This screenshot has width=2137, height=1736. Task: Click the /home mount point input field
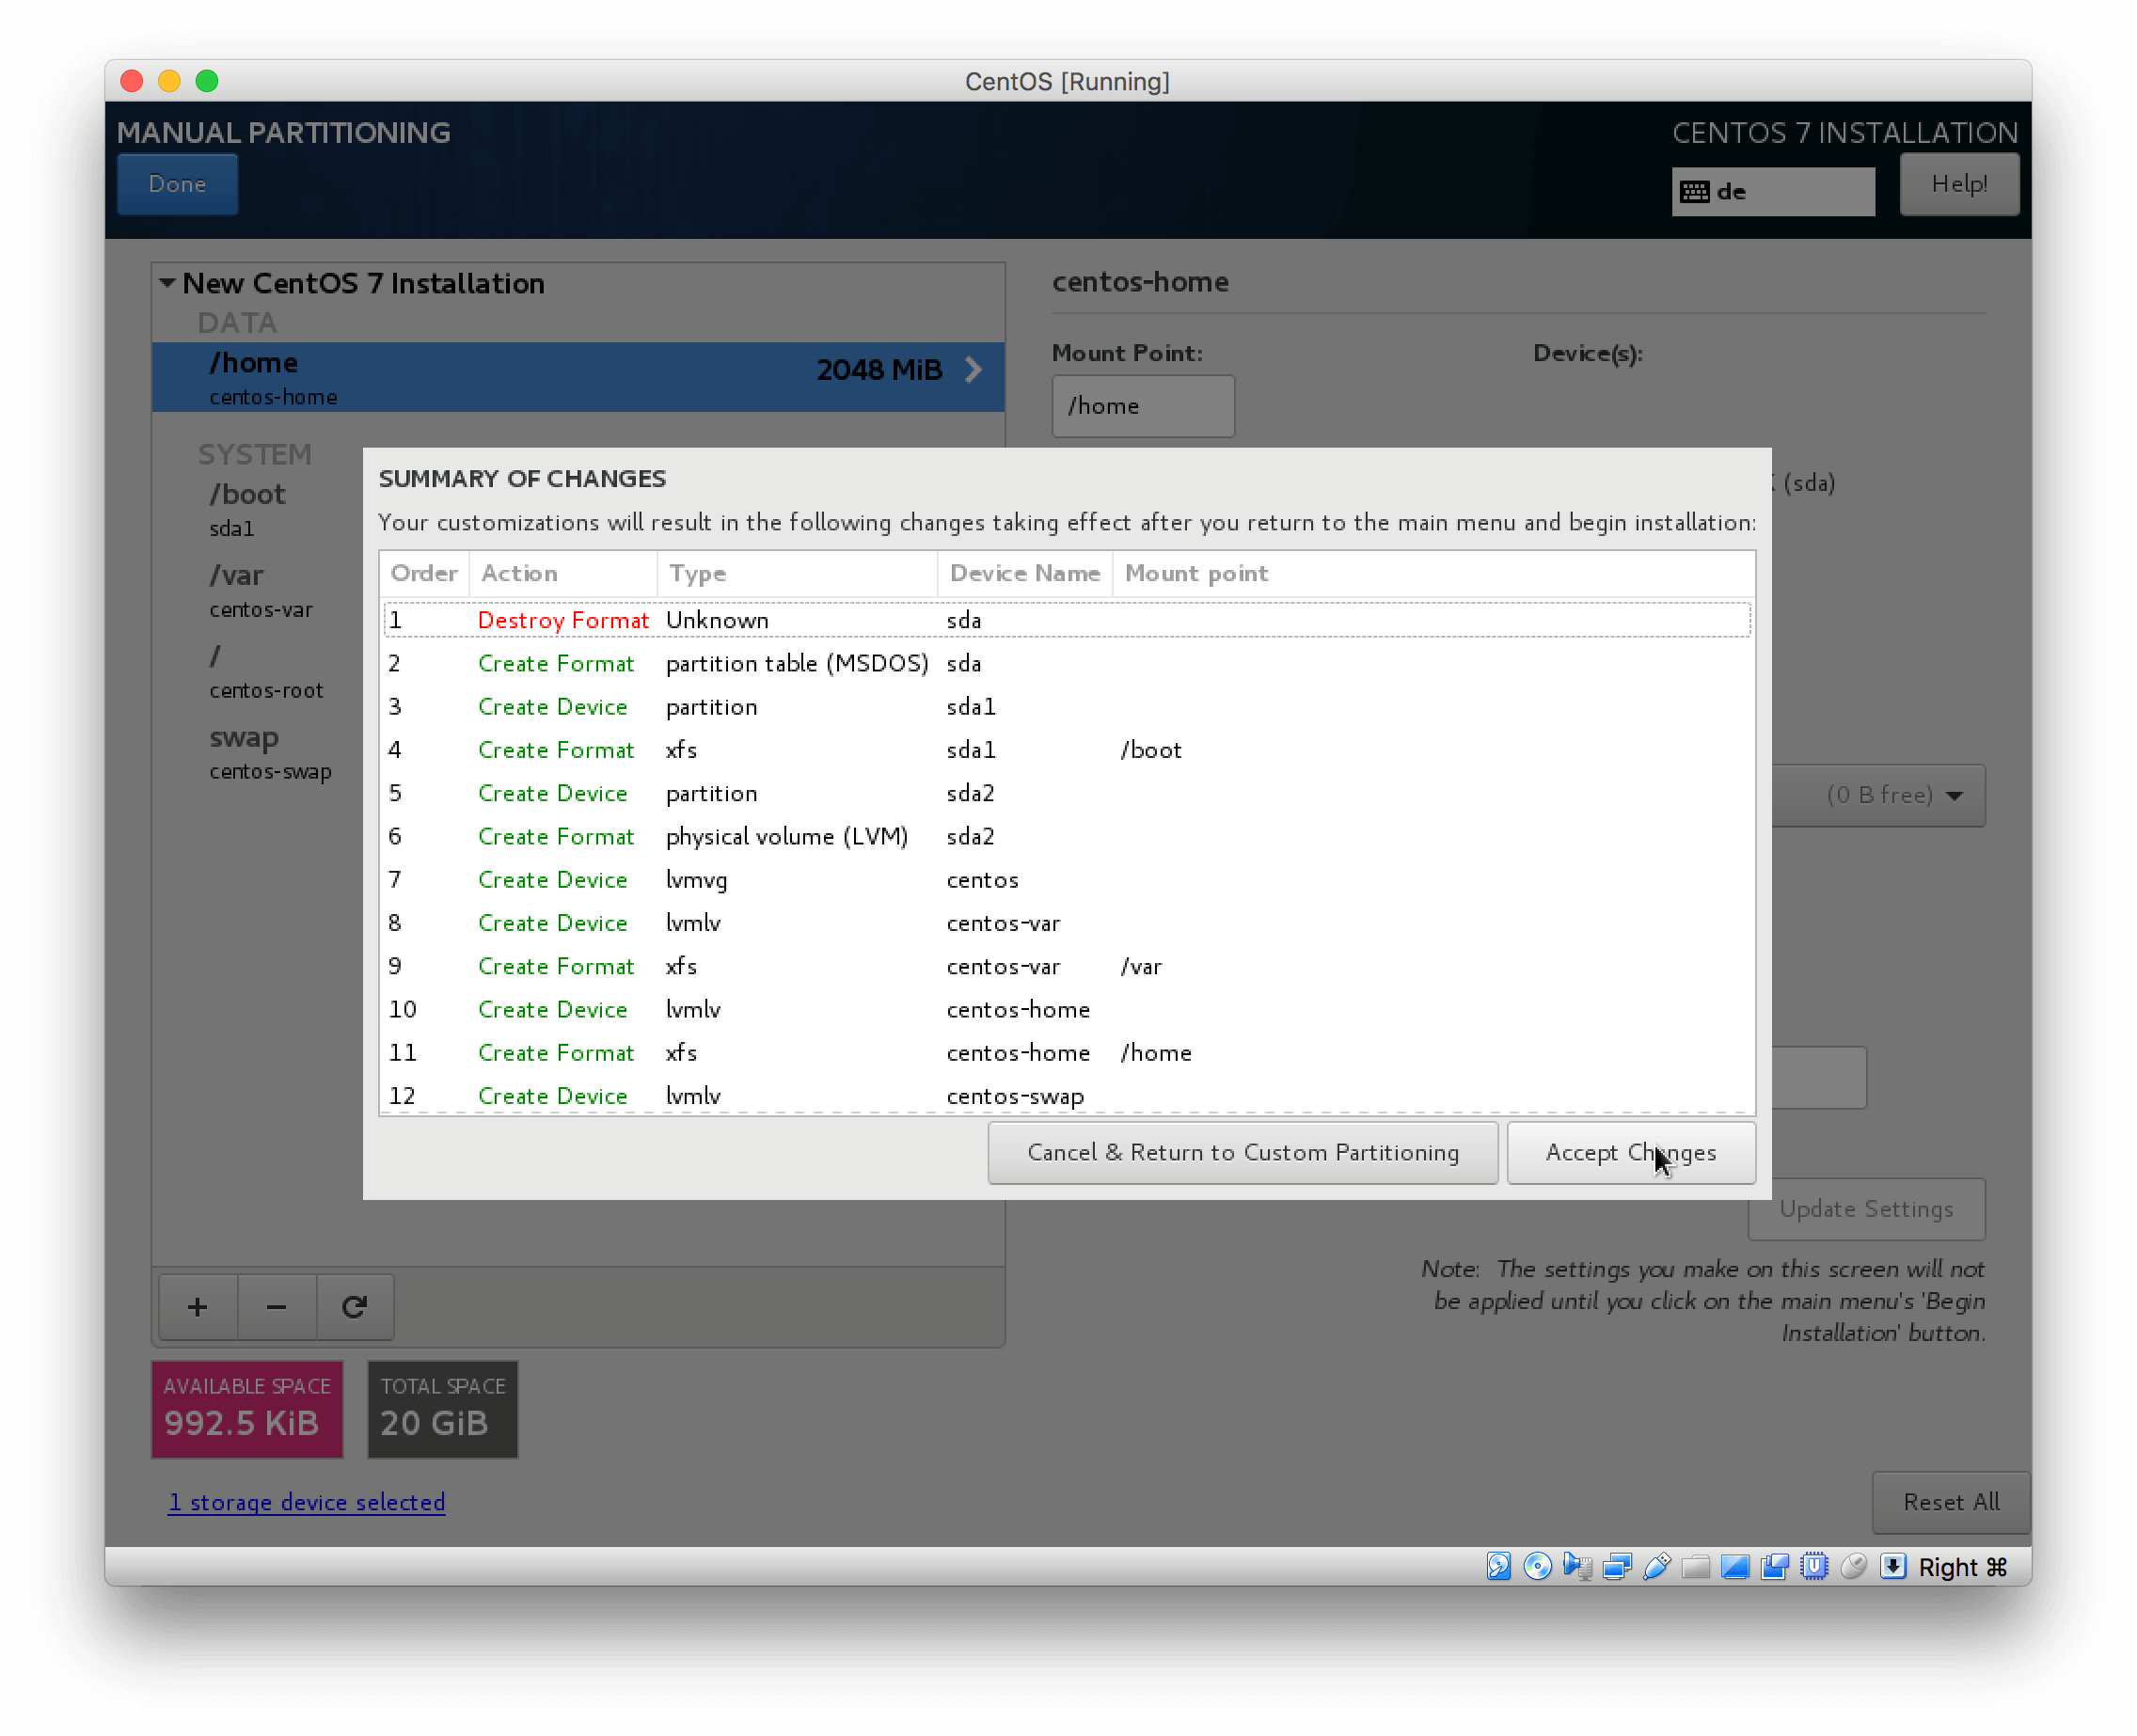pyautogui.click(x=1141, y=405)
